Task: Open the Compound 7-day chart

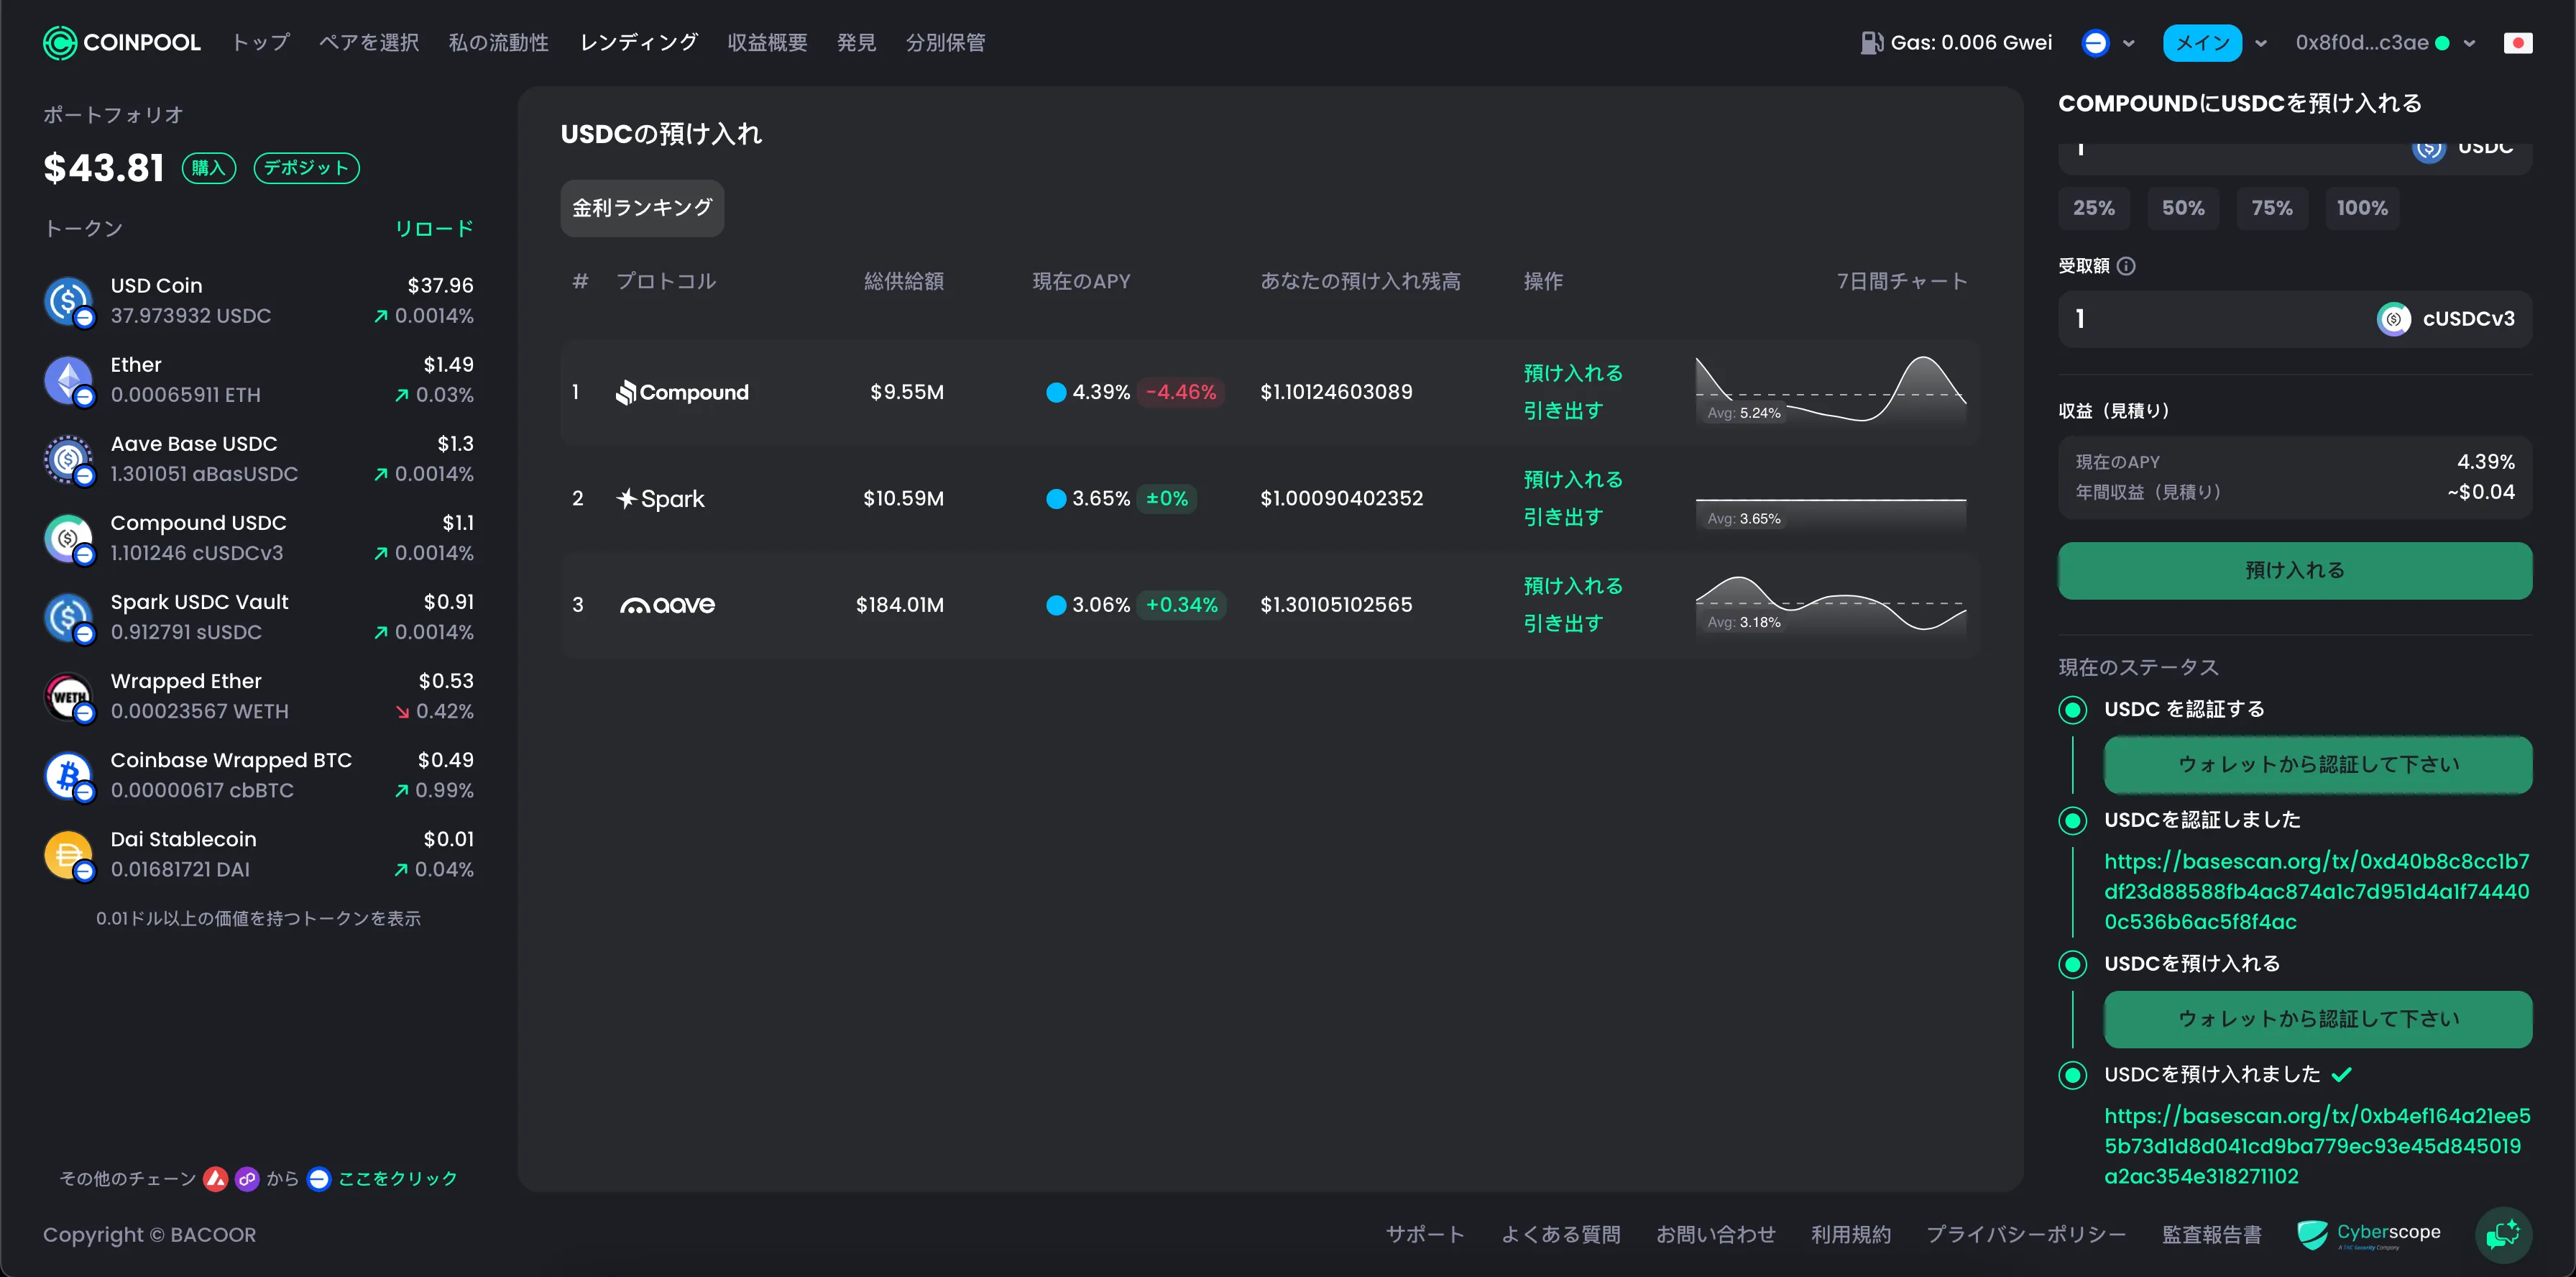Action: 1831,390
